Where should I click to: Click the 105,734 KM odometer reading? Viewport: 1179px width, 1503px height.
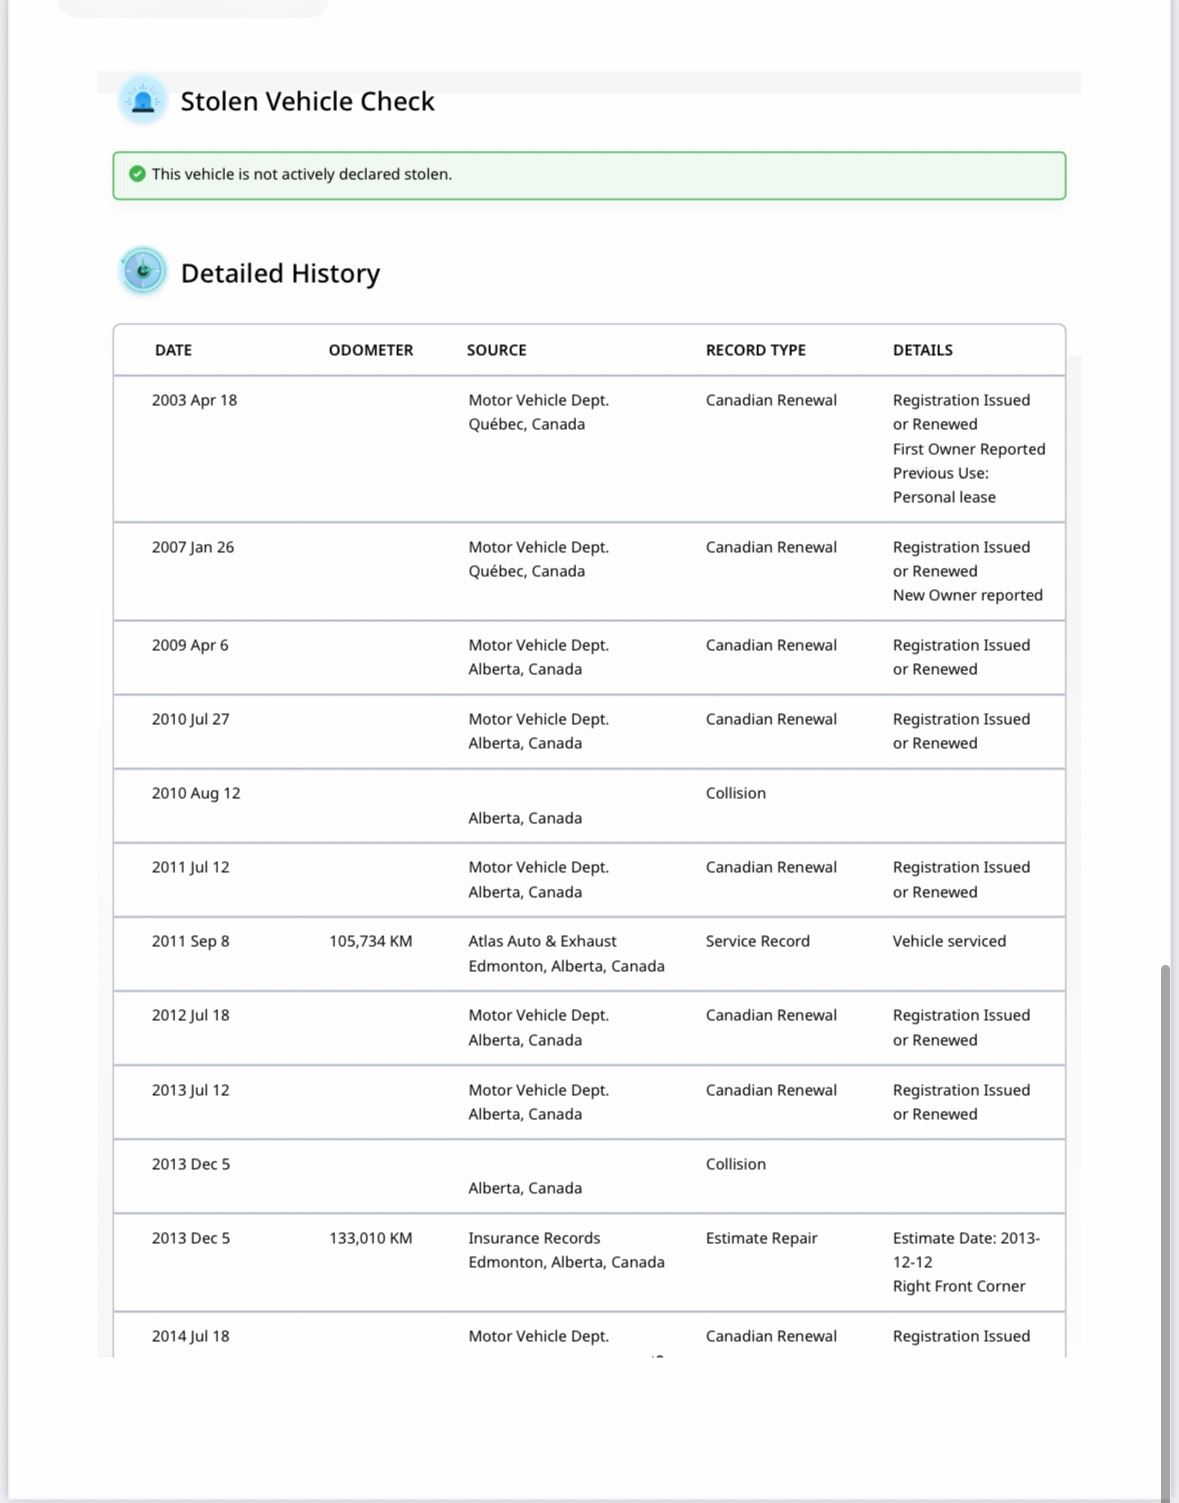(370, 941)
